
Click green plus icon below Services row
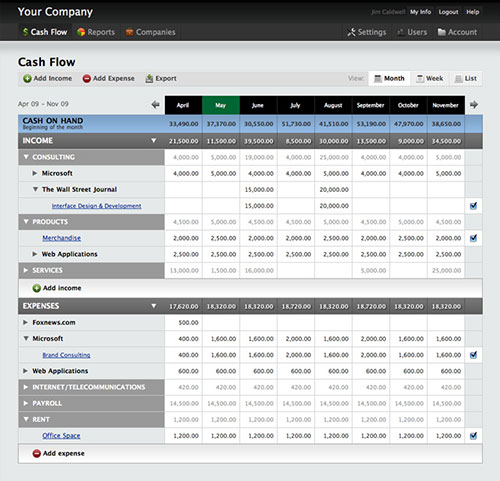click(x=36, y=288)
